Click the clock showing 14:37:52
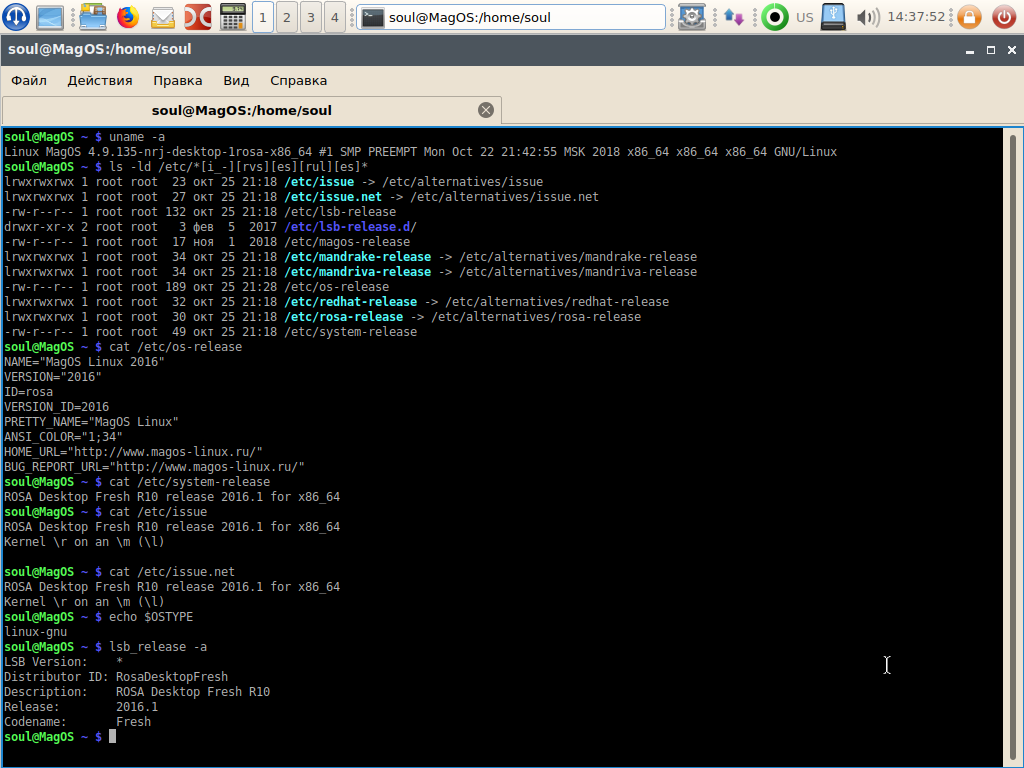Screen dimensions: 1024x768 click(916, 17)
